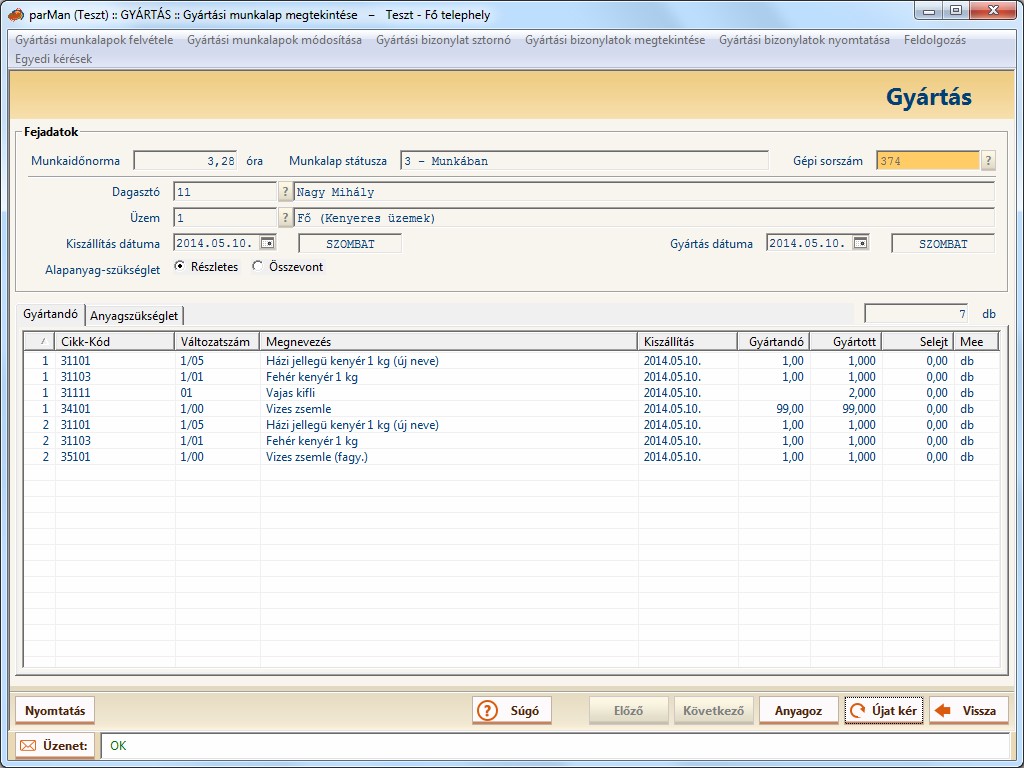Click the disabled Előző button

(628, 711)
